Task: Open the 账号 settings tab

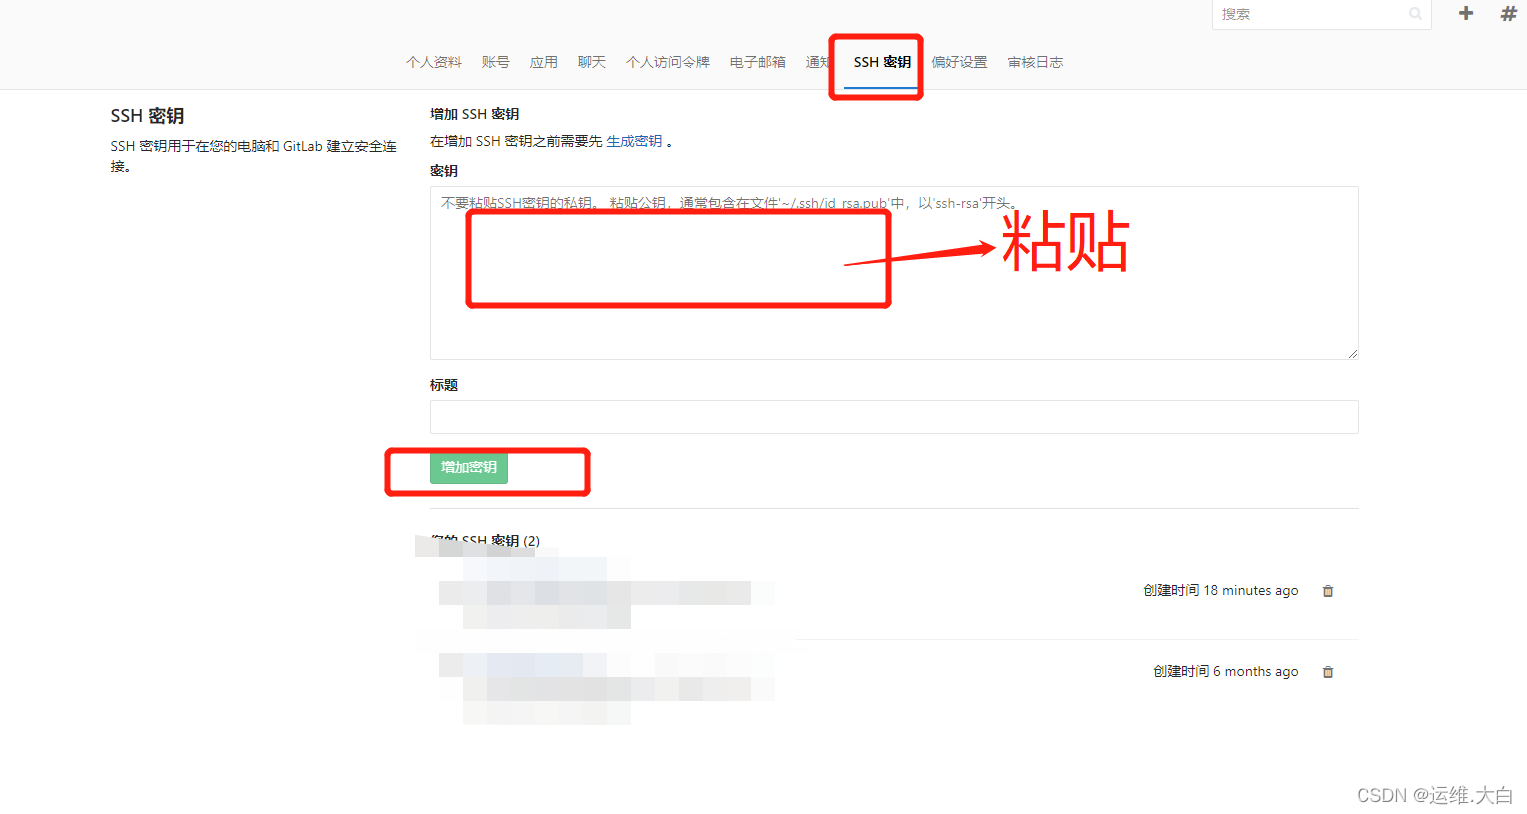Action: (495, 61)
